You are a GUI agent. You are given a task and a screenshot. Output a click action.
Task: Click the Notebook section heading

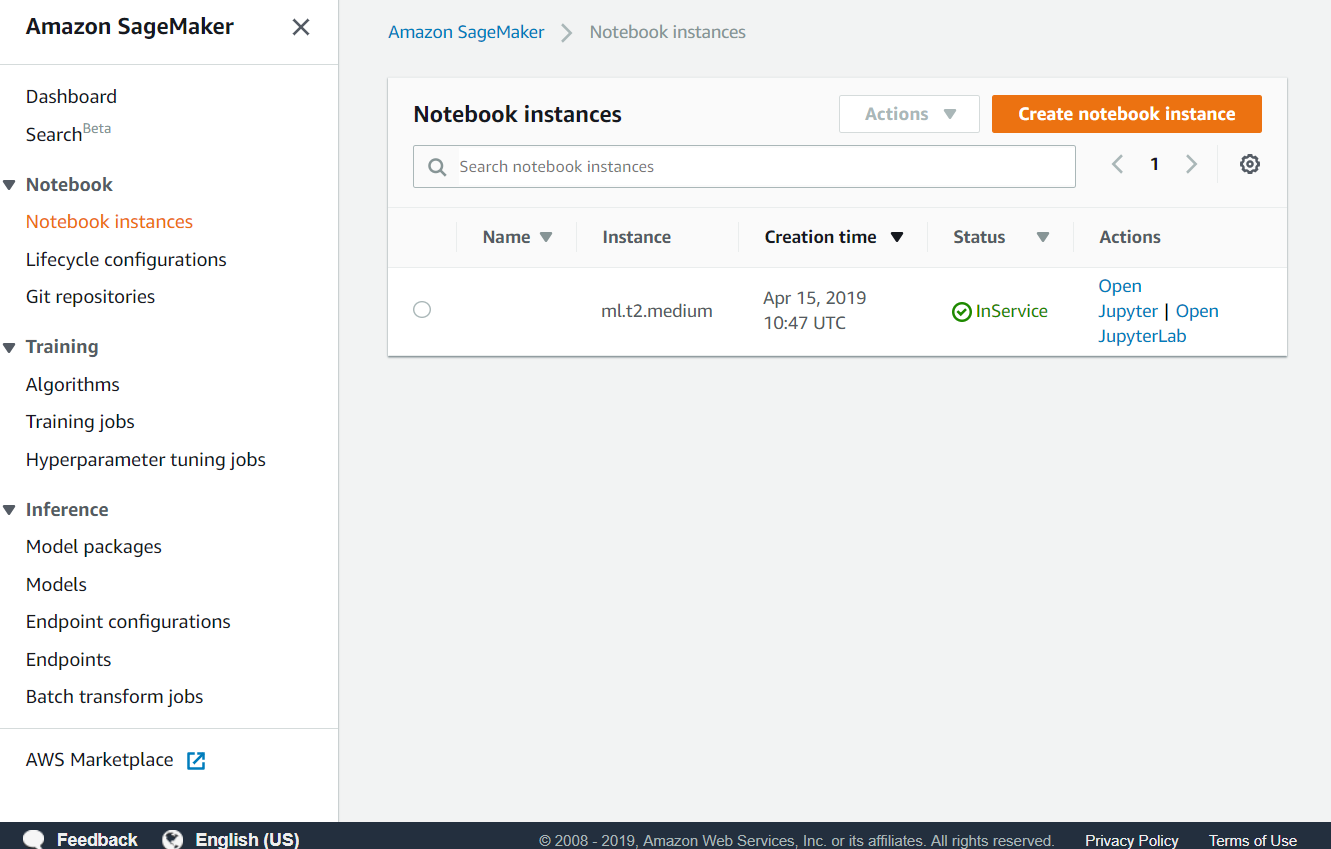(x=69, y=185)
